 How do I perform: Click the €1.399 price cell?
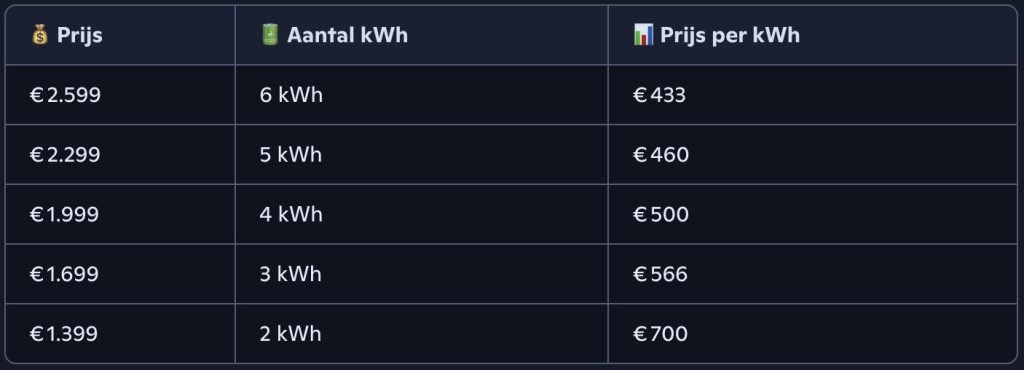[120, 333]
